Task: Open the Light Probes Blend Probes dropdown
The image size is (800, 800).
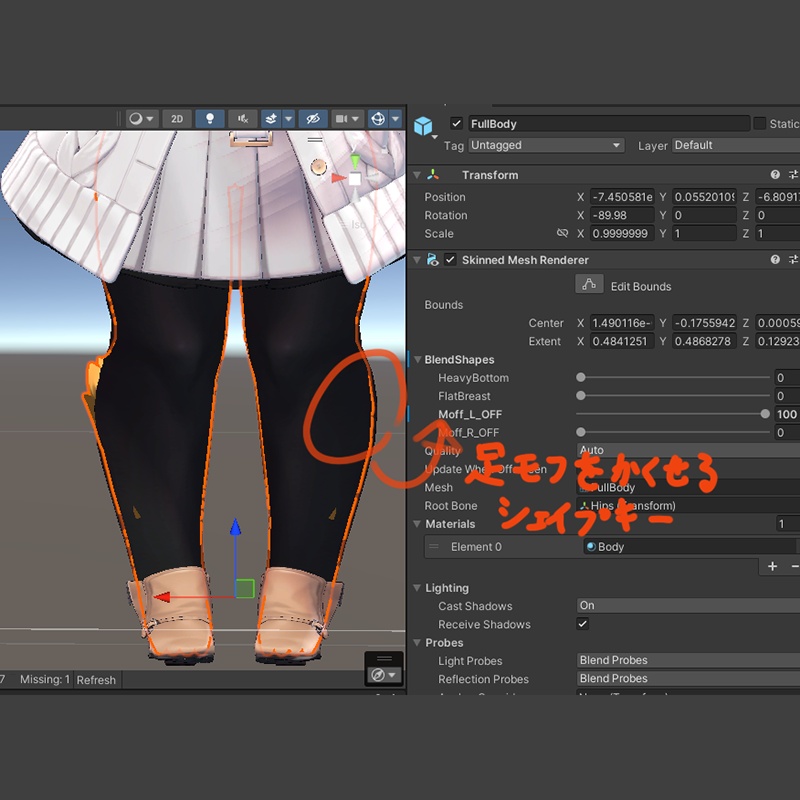Action: pyautogui.click(x=688, y=660)
